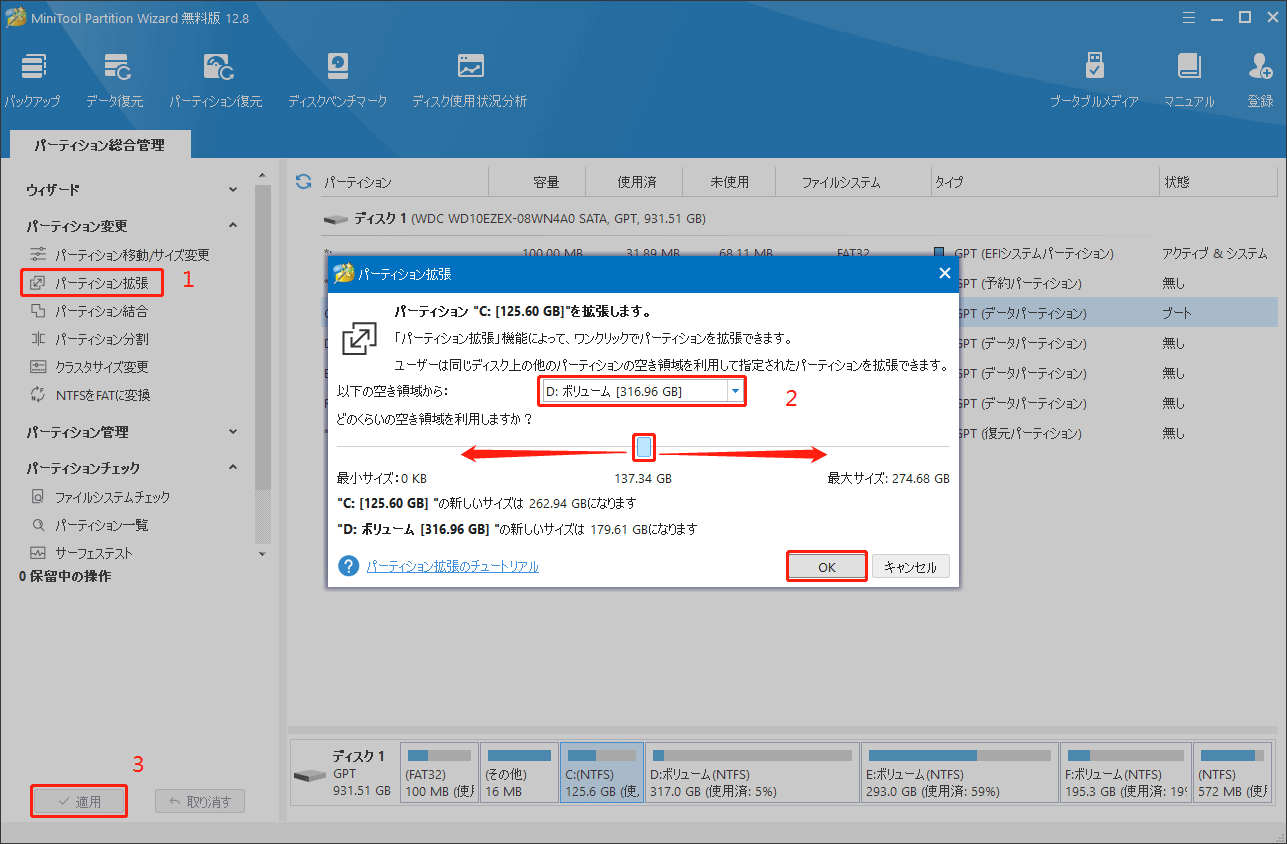Select F:ボリューム block in disk map
The image size is (1287, 844).
point(1126,772)
